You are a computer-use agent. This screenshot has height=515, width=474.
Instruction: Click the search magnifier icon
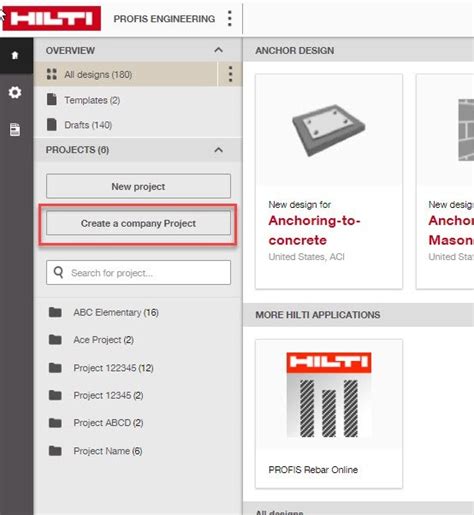pyautogui.click(x=59, y=272)
